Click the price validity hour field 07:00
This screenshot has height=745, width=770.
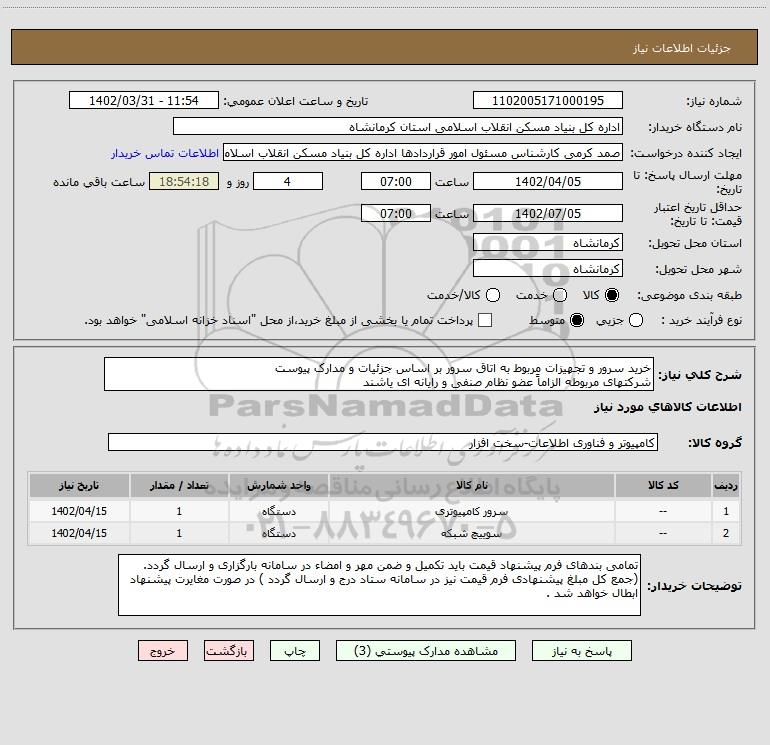tap(396, 214)
